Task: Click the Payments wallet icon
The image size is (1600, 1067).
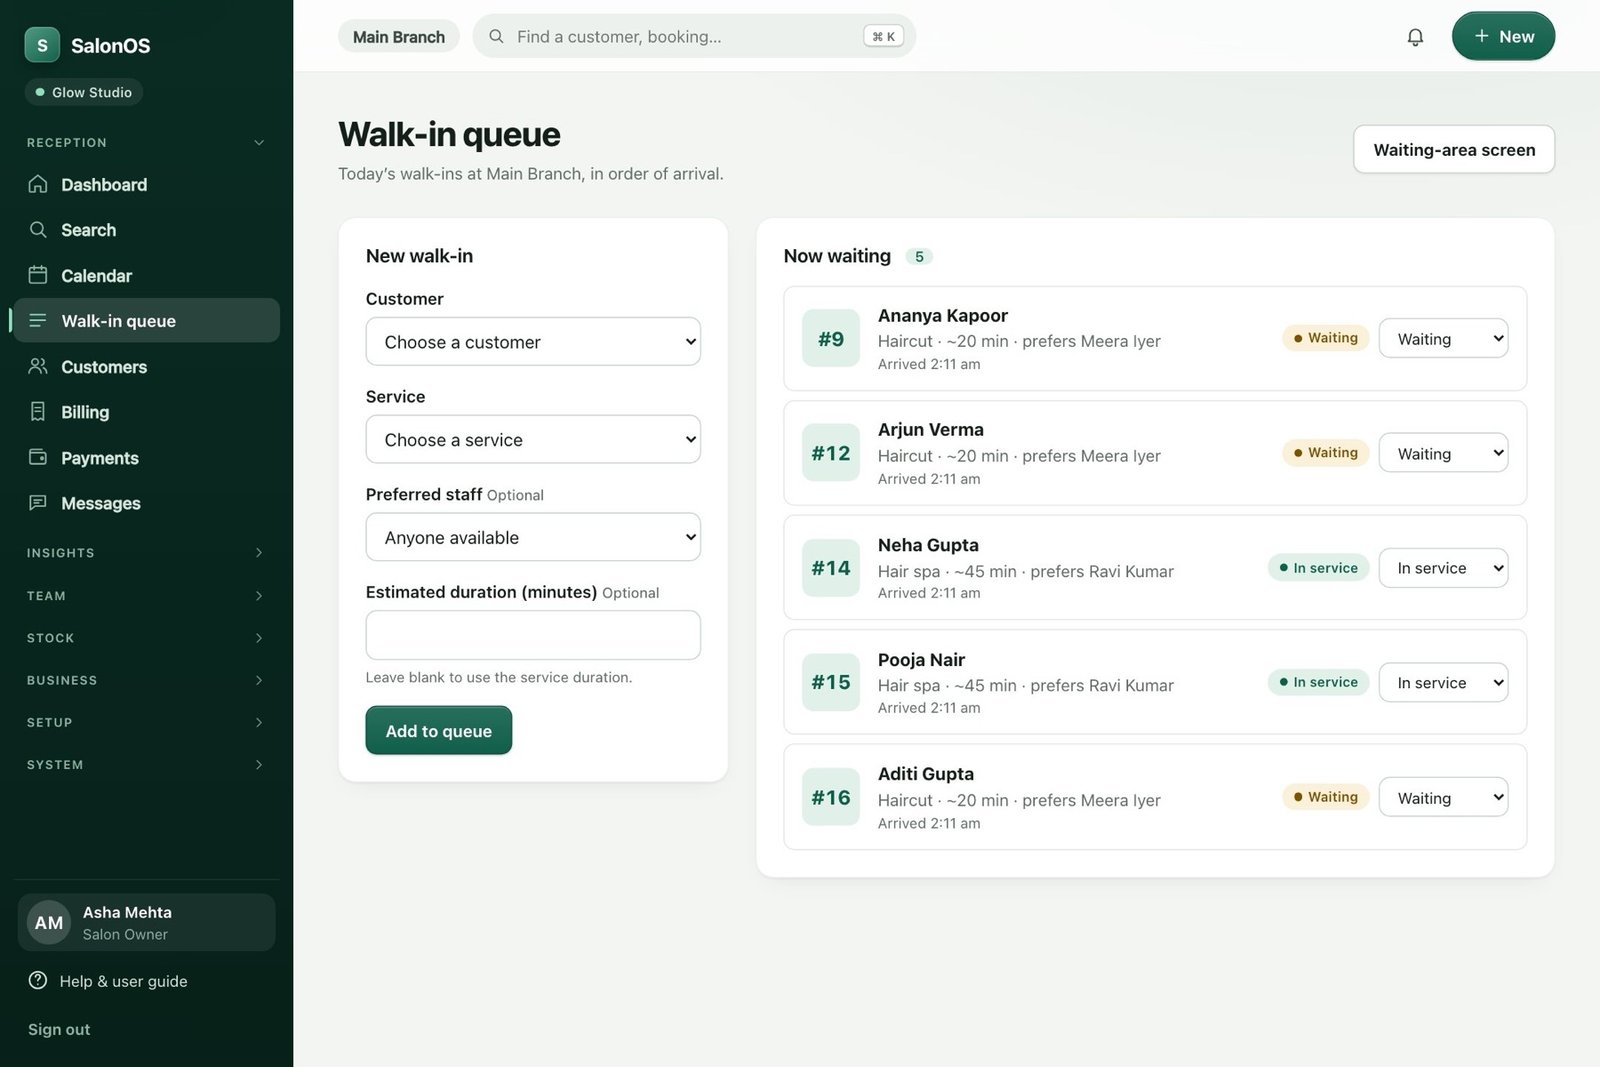Action: click(38, 457)
